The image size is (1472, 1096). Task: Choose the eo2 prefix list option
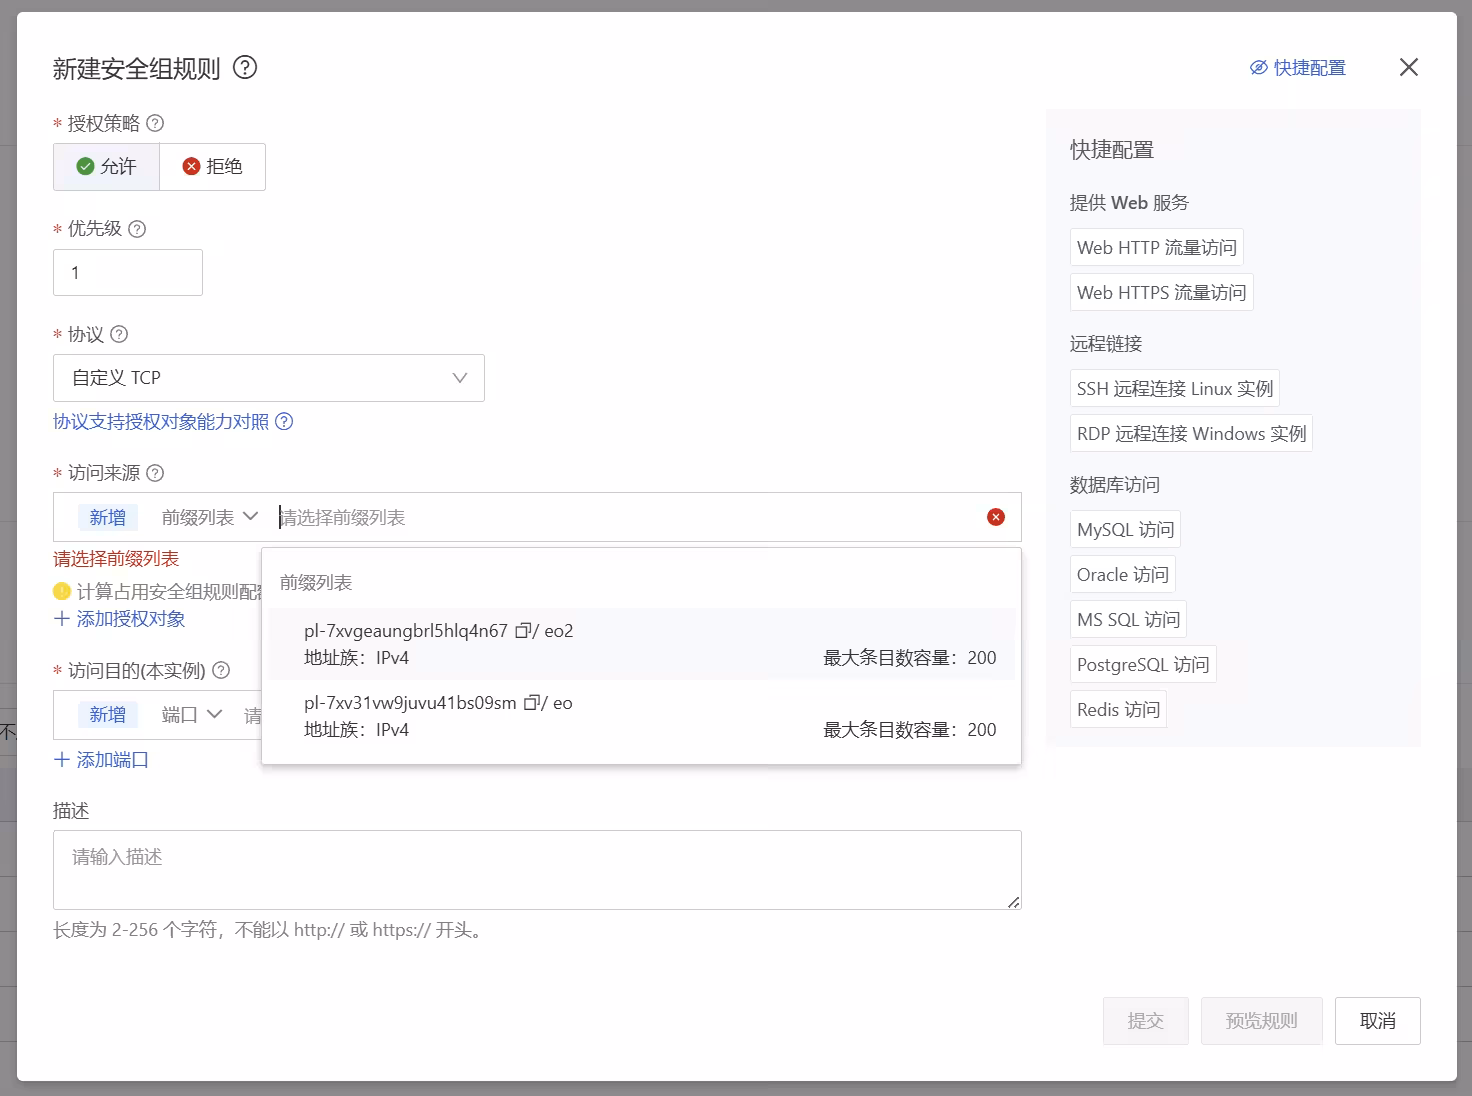(640, 645)
